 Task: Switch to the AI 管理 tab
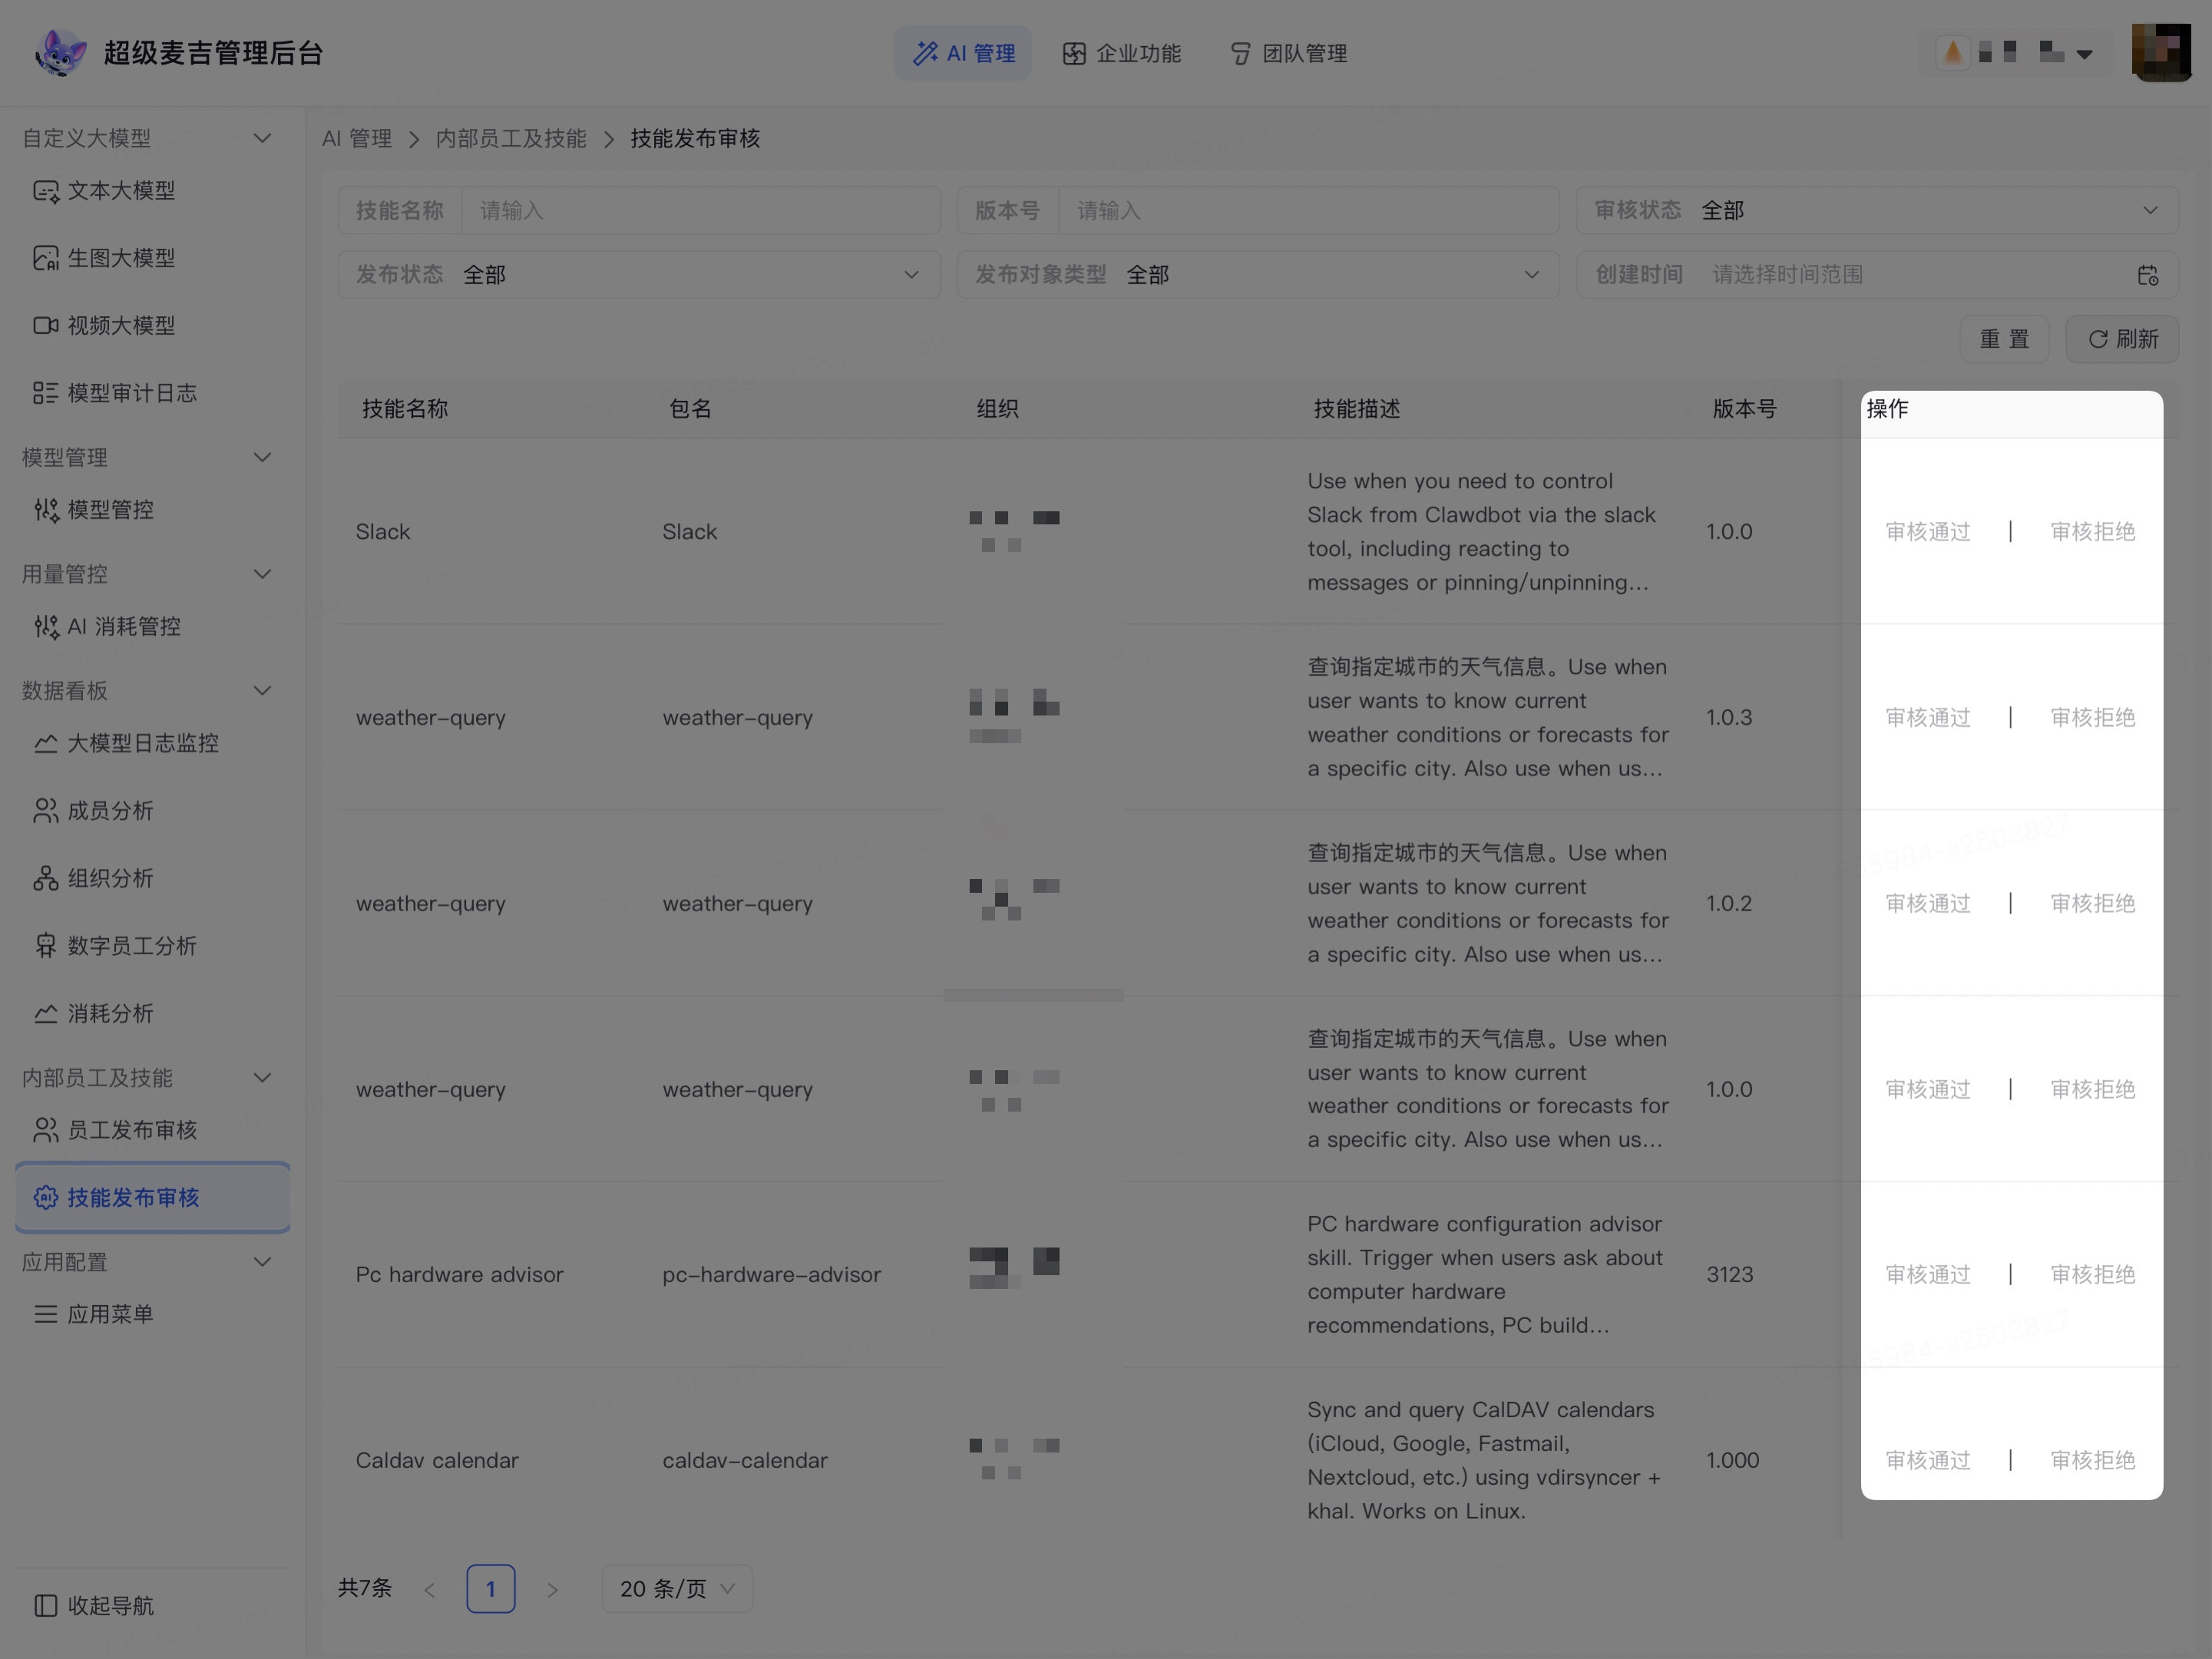pos(963,53)
